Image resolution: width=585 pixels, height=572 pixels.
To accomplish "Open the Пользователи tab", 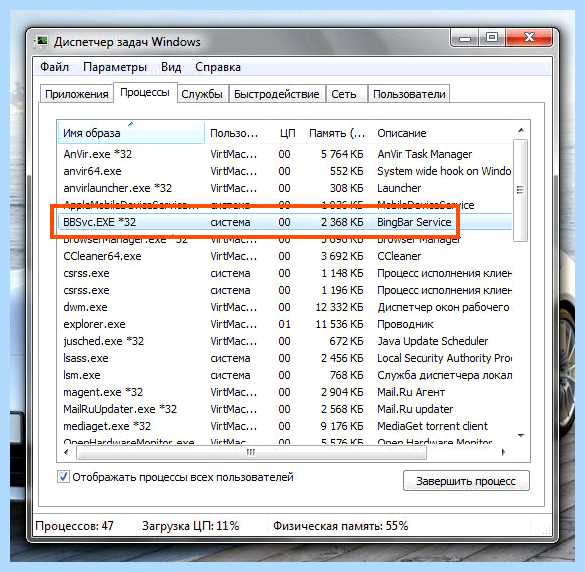I will click(x=409, y=94).
